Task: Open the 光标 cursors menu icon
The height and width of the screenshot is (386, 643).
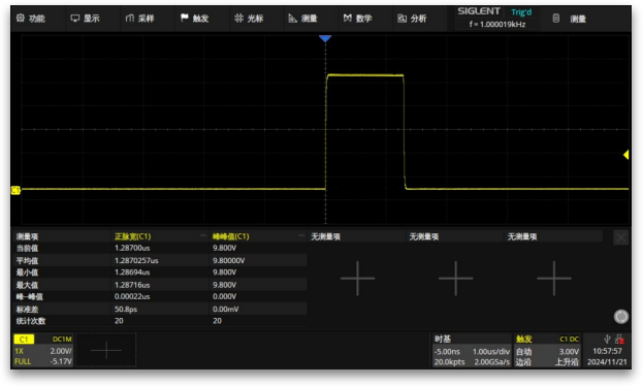Action: click(239, 18)
